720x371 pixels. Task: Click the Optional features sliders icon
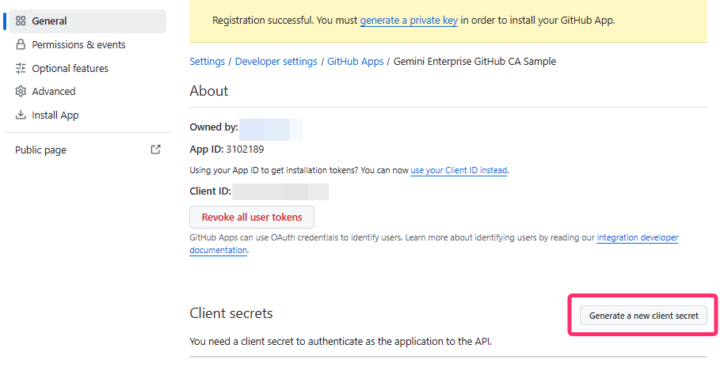21,68
